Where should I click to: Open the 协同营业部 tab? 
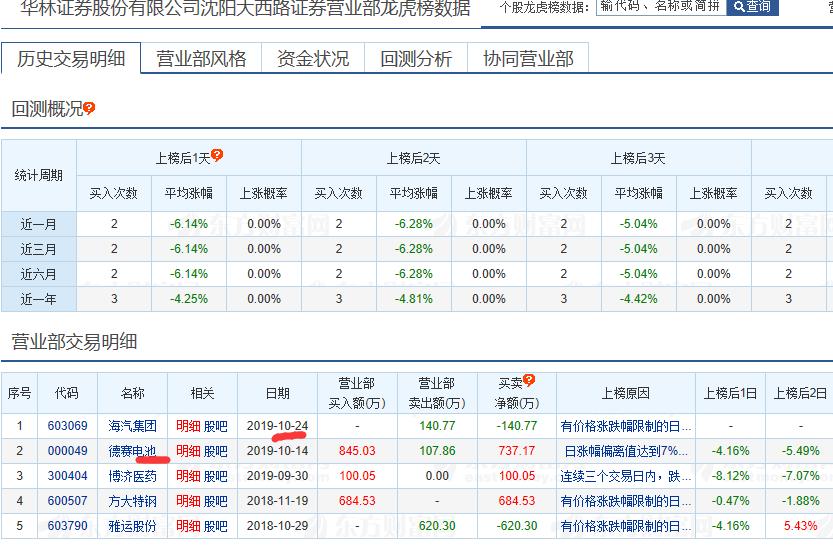coord(528,58)
